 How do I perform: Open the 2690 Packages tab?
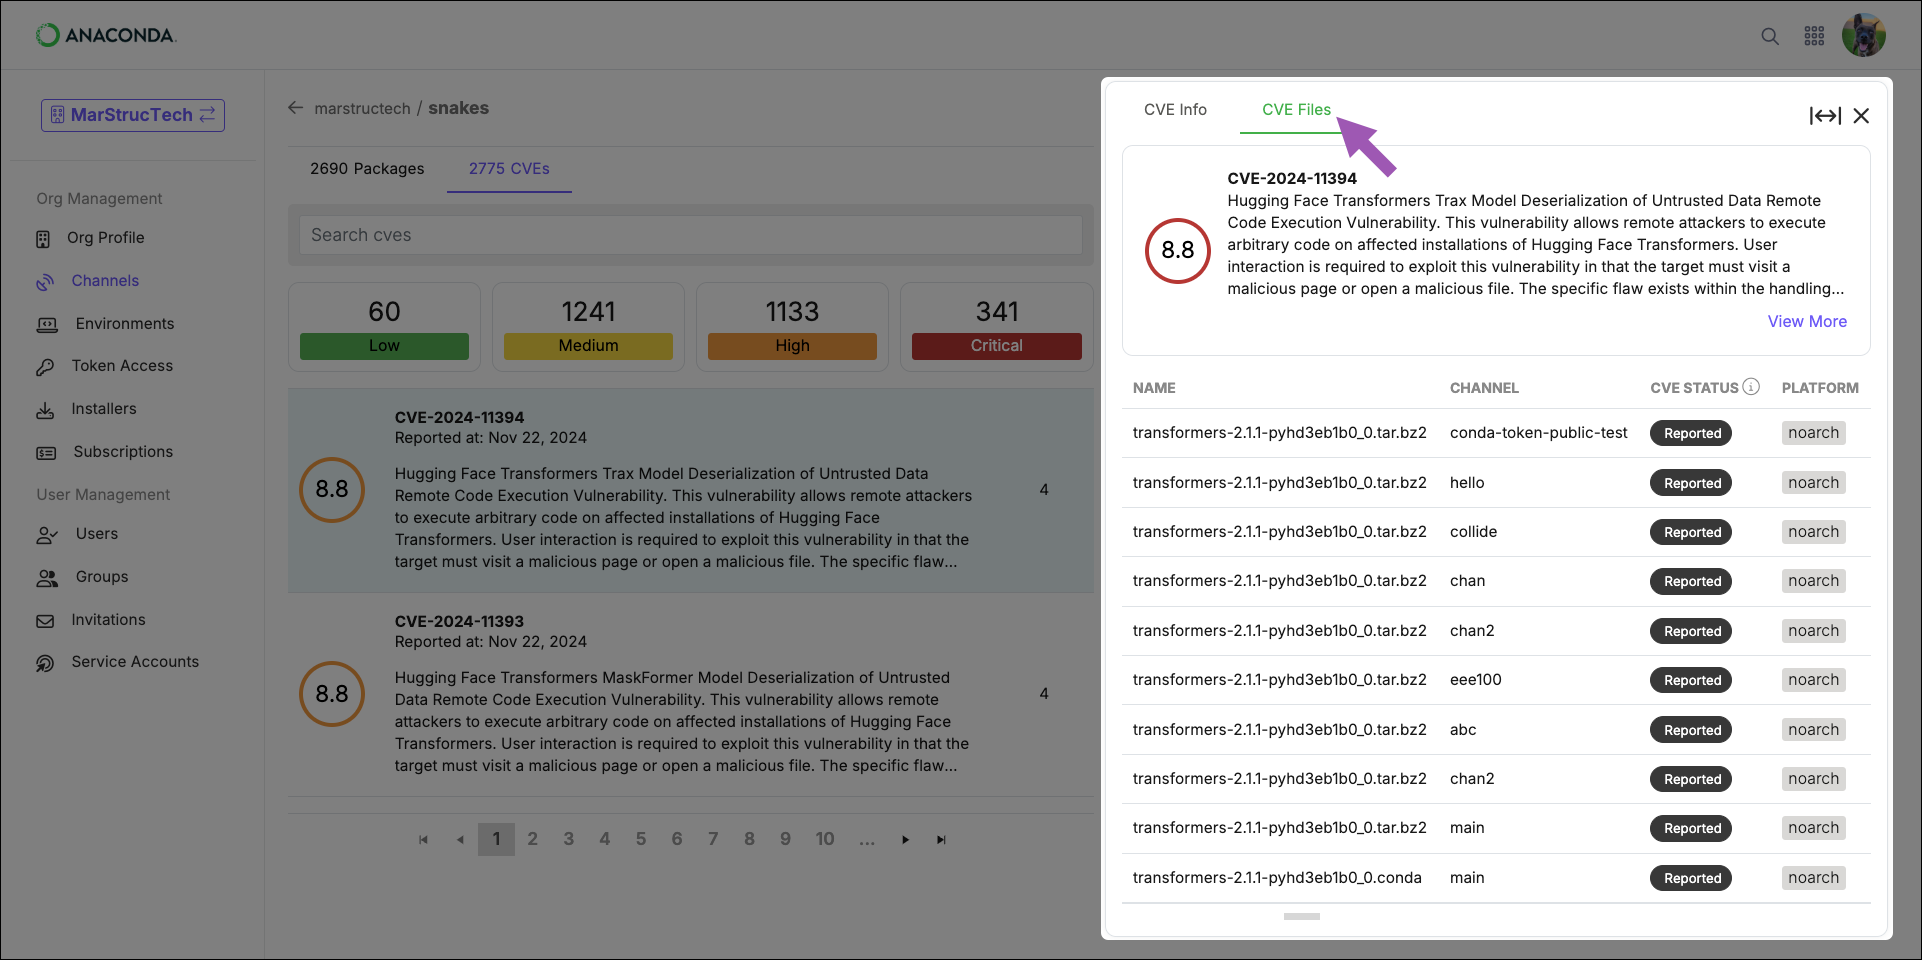coord(367,169)
